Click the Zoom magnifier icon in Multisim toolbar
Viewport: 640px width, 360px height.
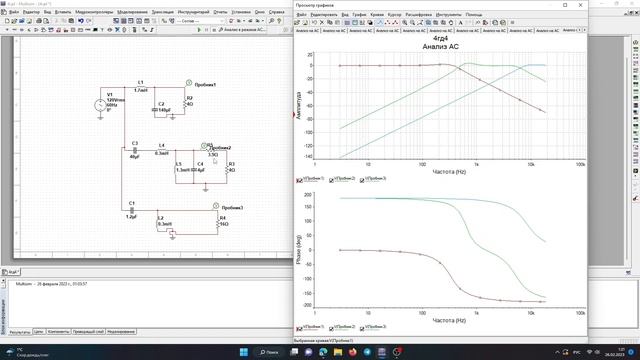(271, 21)
